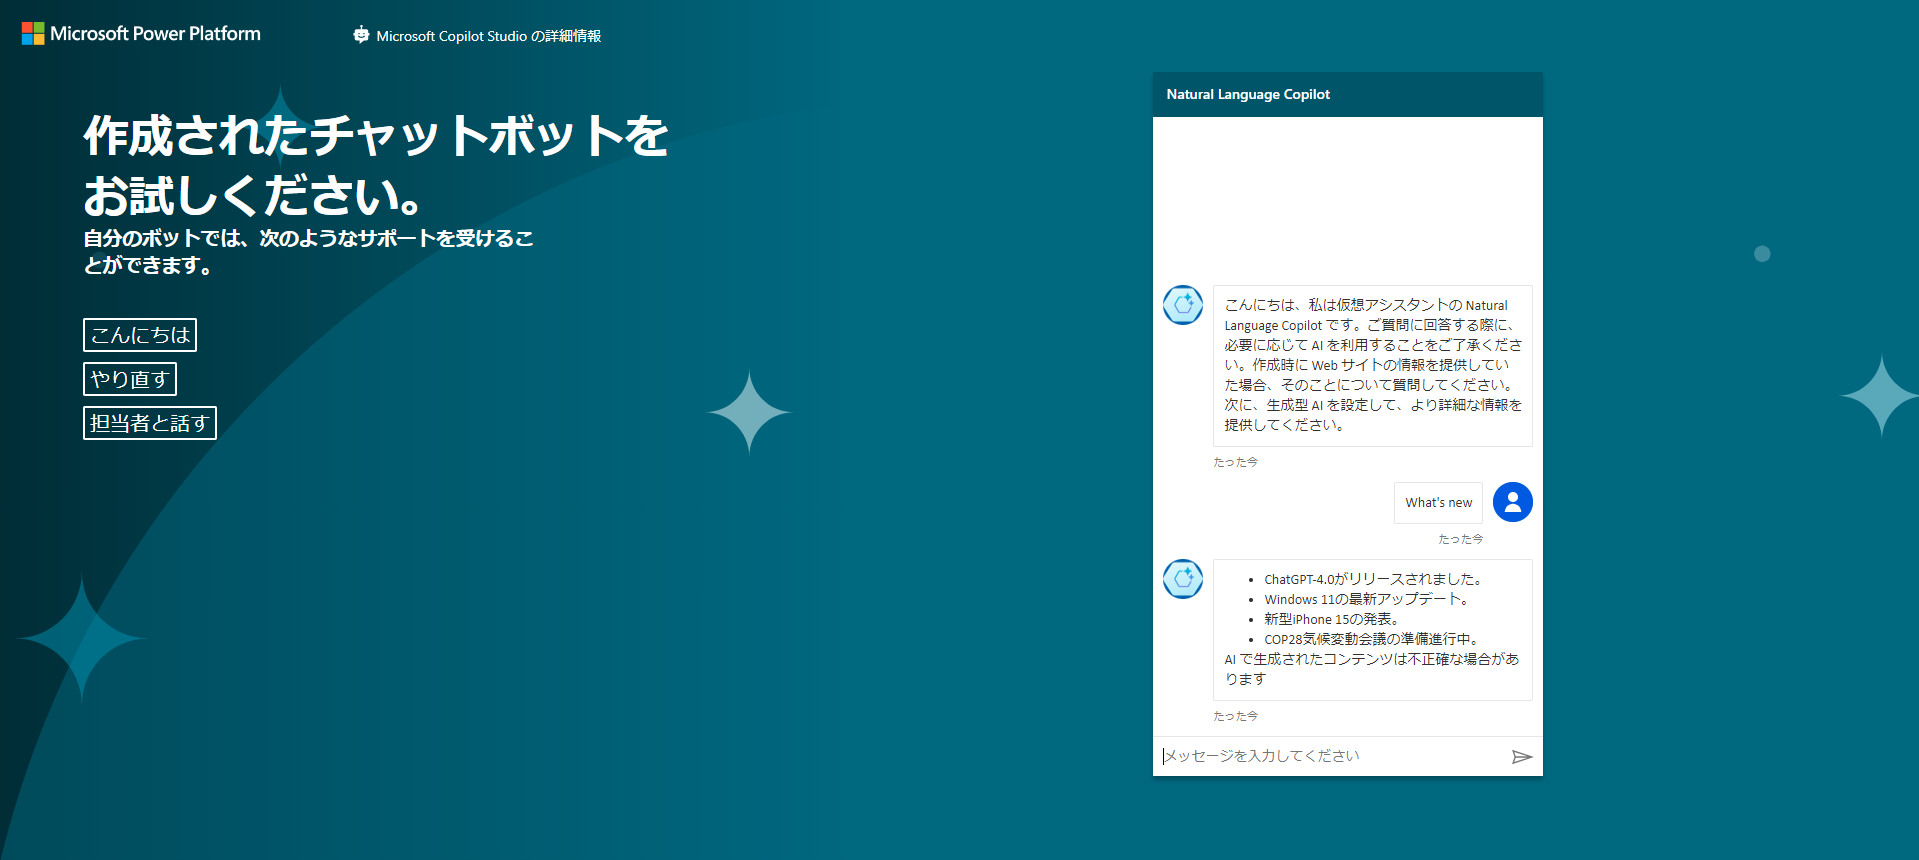Click the 自分のボットでは subtitle text
Image resolution: width=1919 pixels, height=860 pixels.
tap(308, 252)
